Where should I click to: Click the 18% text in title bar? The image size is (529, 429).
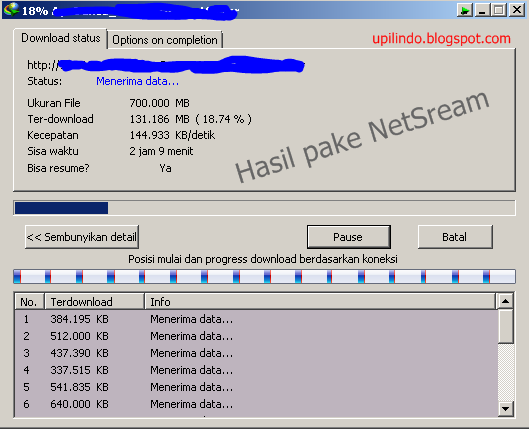tap(35, 11)
